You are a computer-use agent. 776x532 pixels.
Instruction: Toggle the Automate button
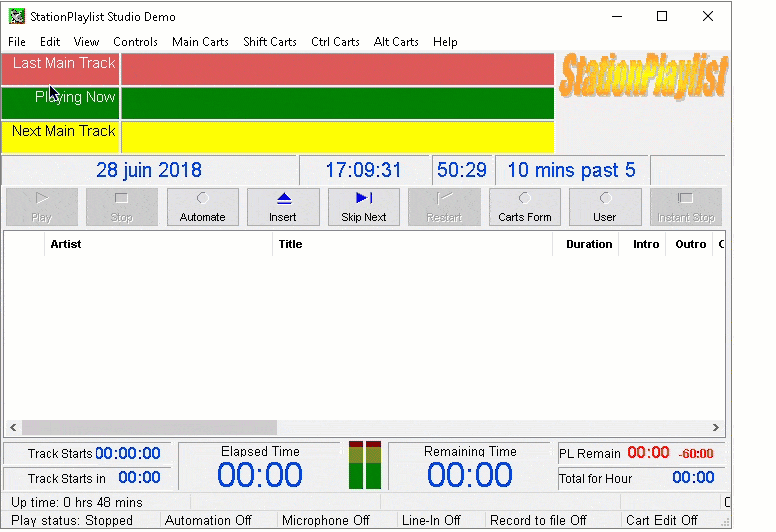[x=202, y=207]
